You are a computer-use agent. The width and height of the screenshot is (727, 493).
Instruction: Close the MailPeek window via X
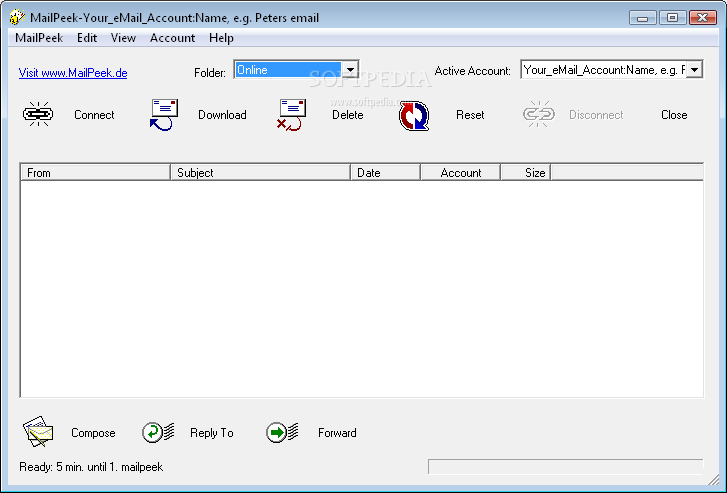702,18
